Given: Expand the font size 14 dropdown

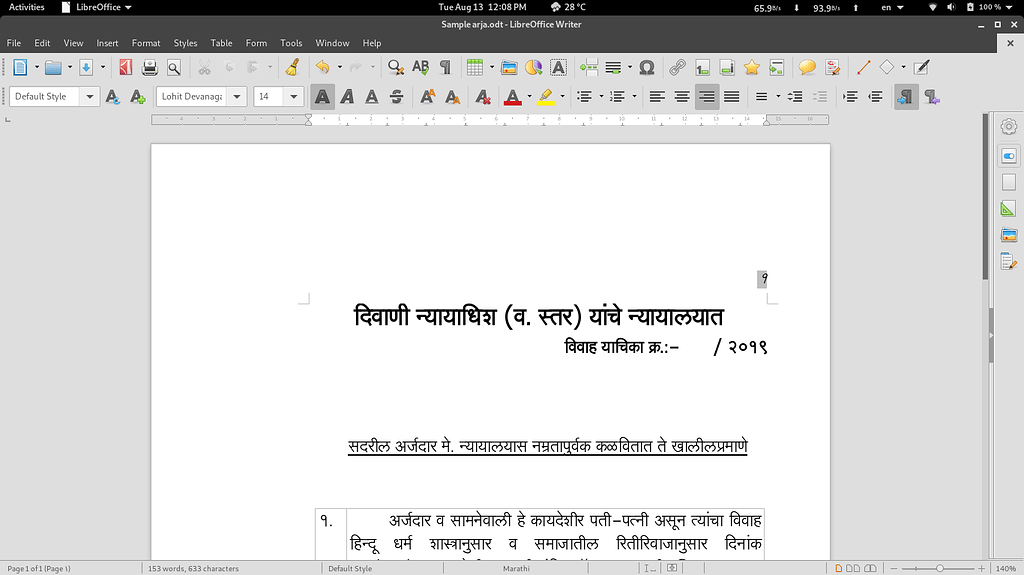Looking at the screenshot, I should [x=294, y=97].
